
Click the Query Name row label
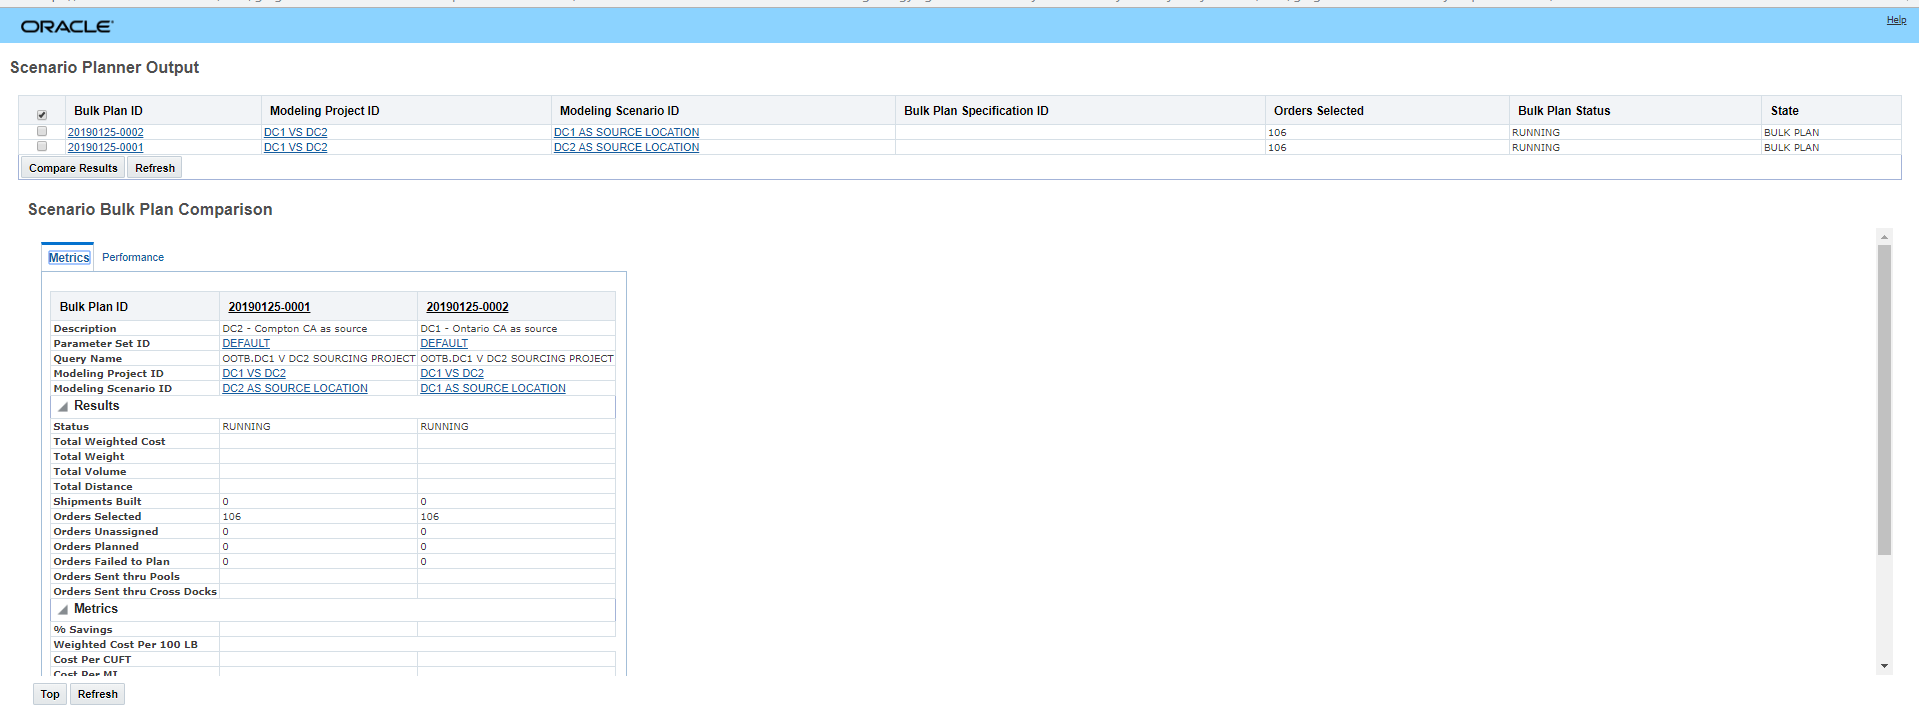coord(87,358)
